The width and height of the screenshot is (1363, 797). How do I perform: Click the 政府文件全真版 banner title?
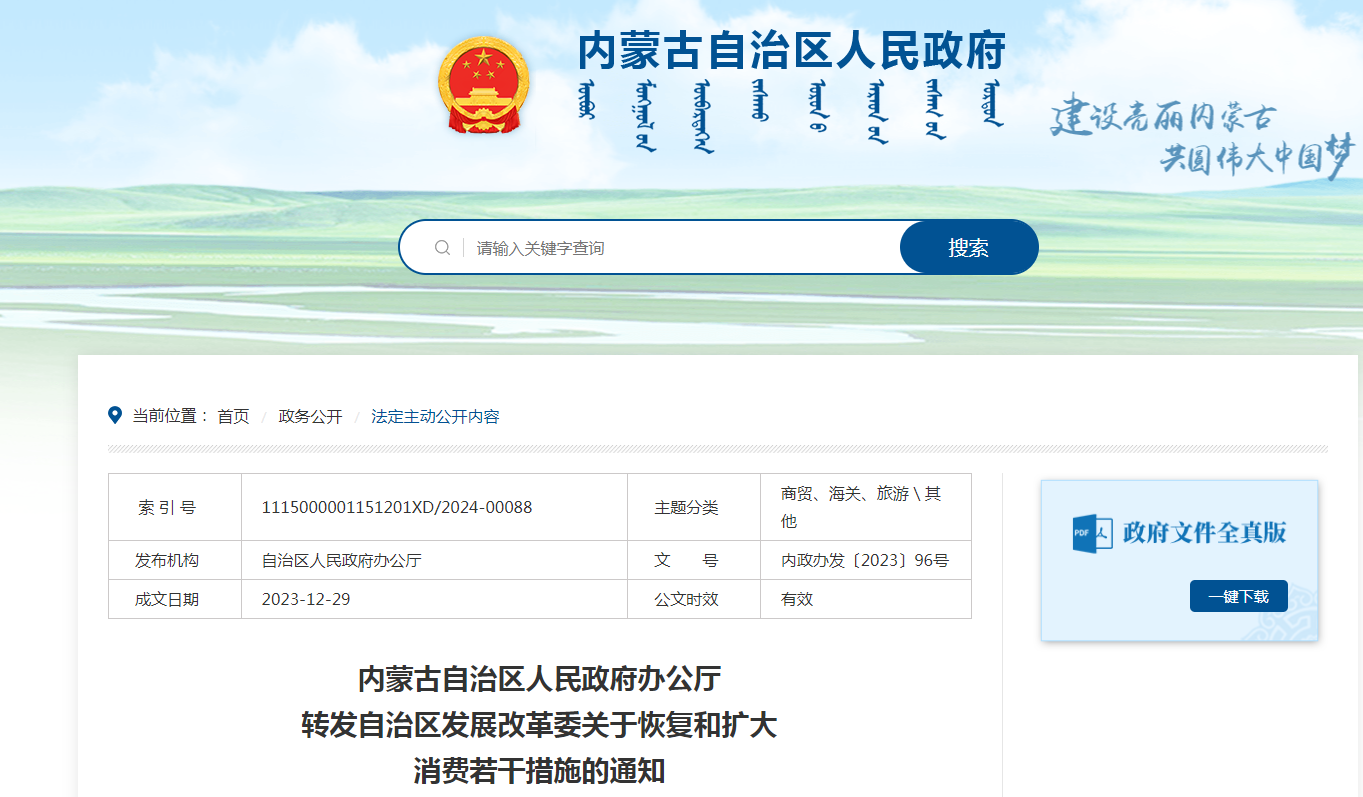click(1204, 532)
